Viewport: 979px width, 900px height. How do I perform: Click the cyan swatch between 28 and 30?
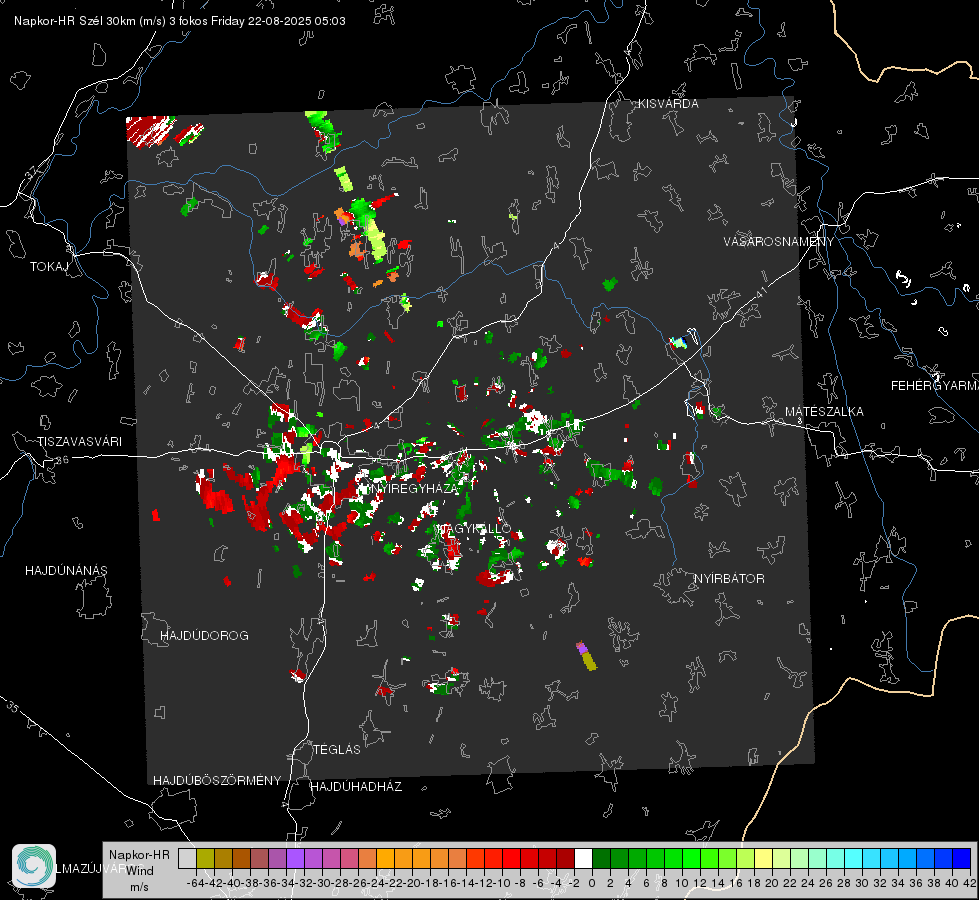(x=854, y=858)
